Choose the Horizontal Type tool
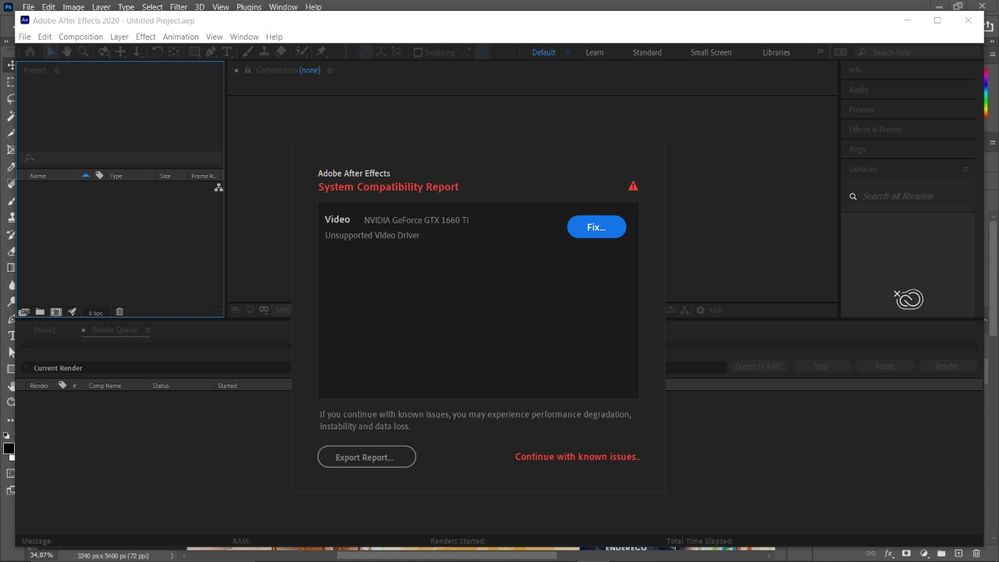 [227, 52]
